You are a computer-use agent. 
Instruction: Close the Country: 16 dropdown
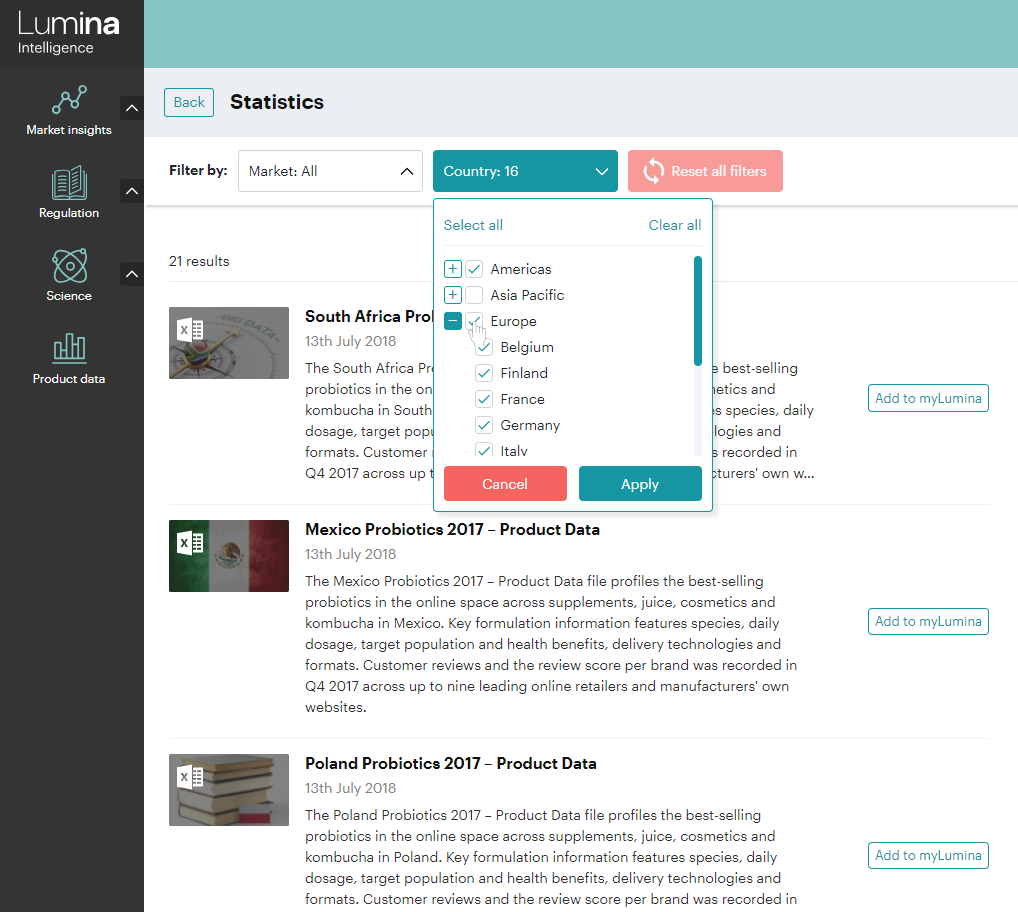pos(525,171)
